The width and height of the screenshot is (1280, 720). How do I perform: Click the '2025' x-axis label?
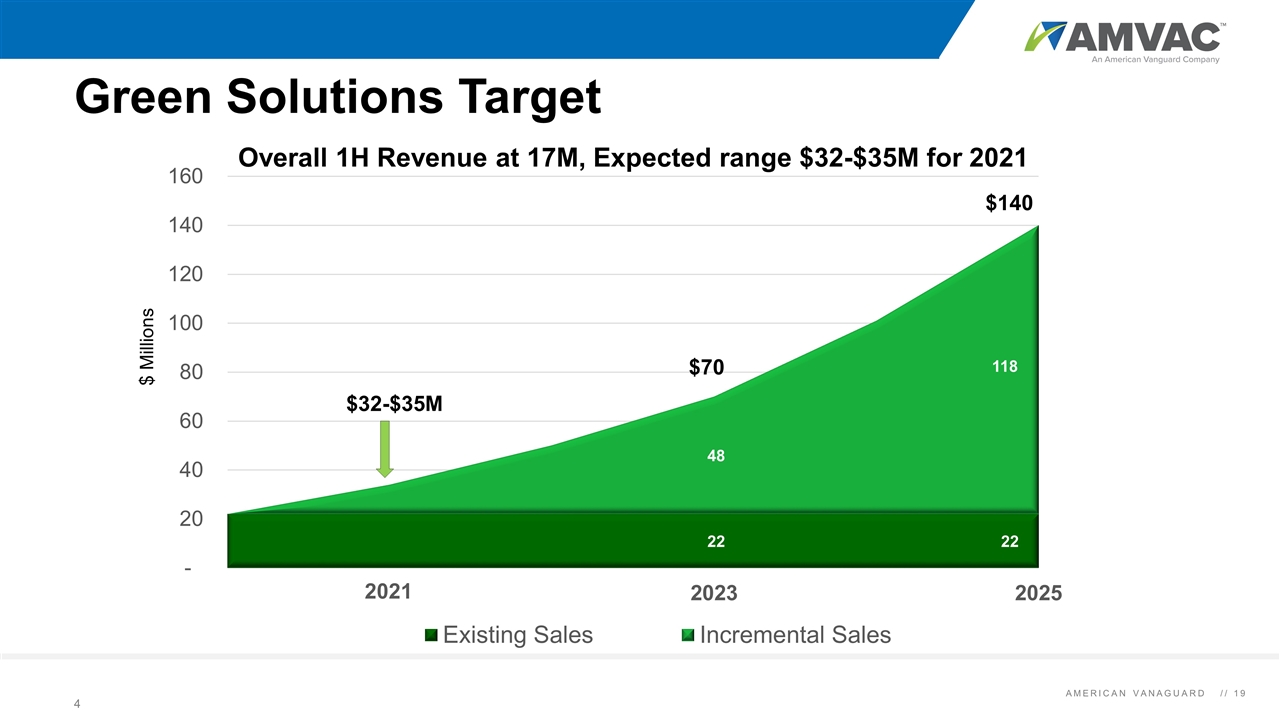[x=1039, y=594]
